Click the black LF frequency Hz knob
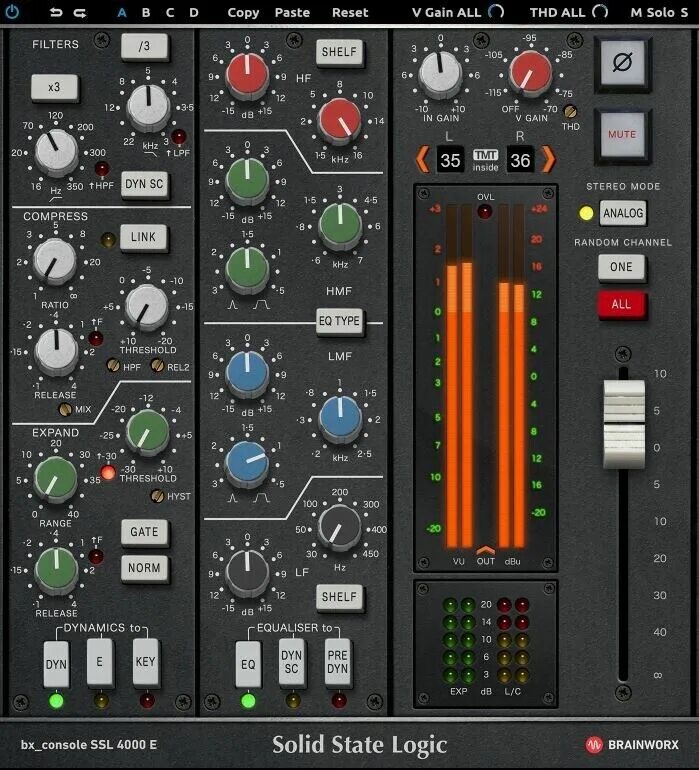Viewport: 699px width, 770px height. click(339, 528)
